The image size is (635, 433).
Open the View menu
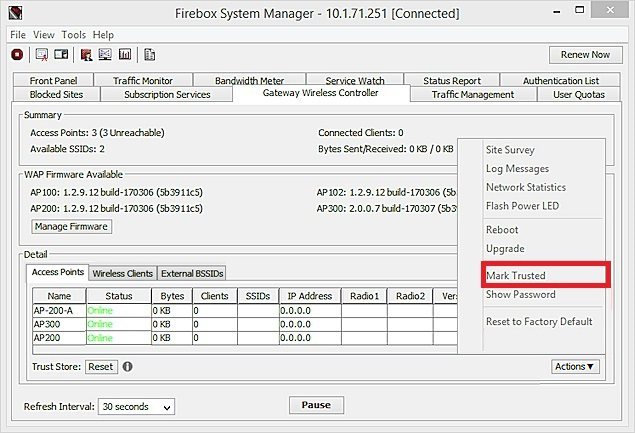click(x=44, y=35)
